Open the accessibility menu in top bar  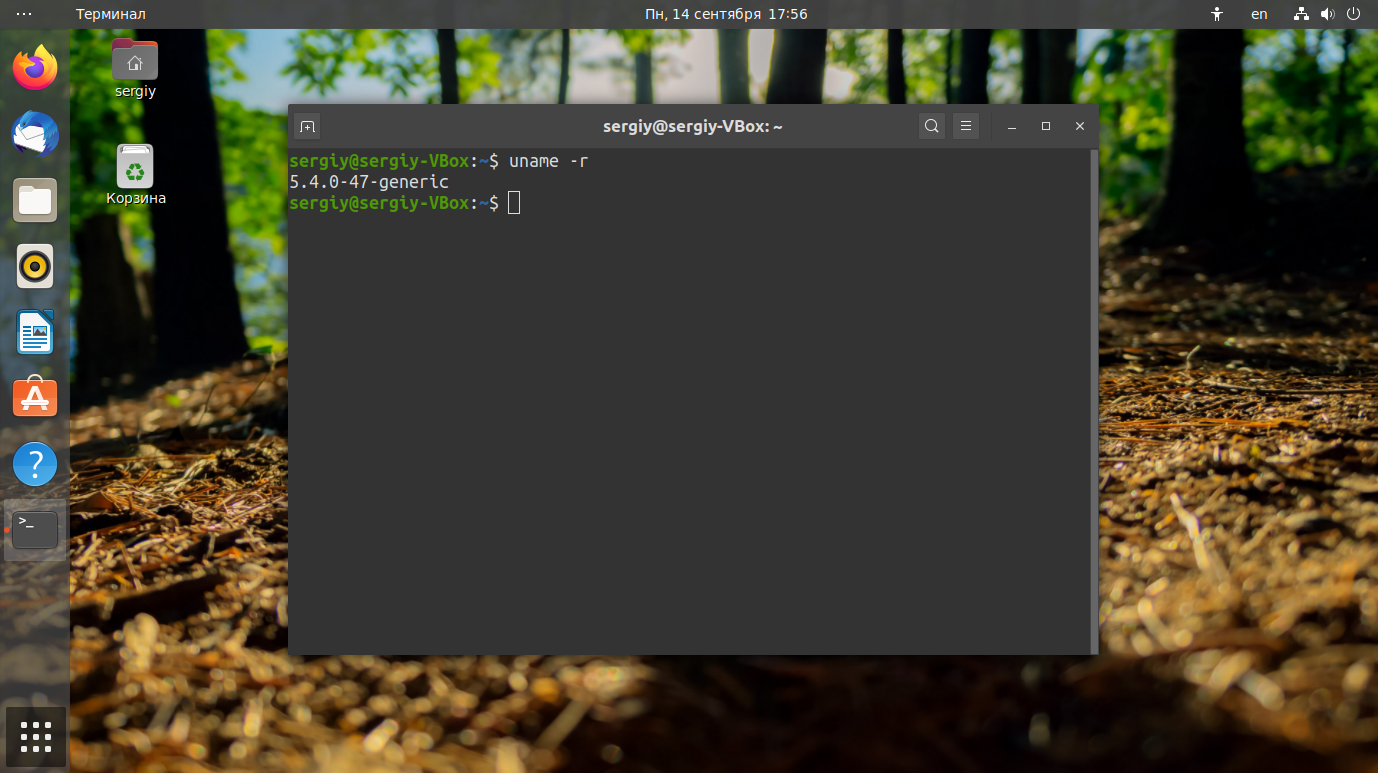(x=1217, y=14)
